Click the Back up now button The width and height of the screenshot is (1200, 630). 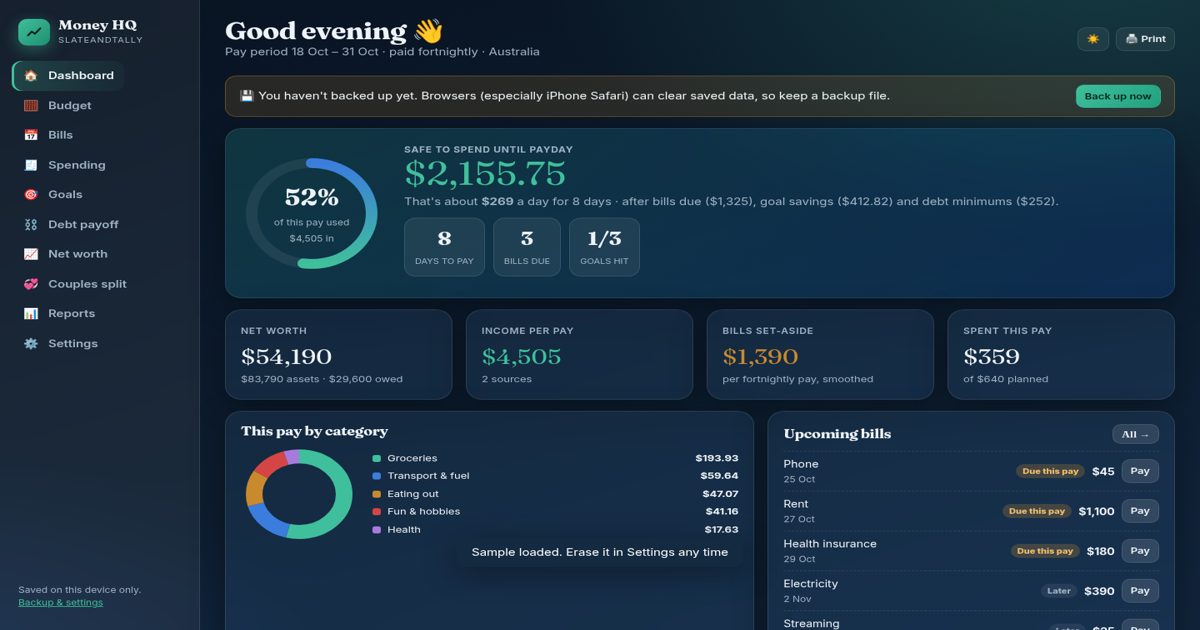pyautogui.click(x=1118, y=96)
